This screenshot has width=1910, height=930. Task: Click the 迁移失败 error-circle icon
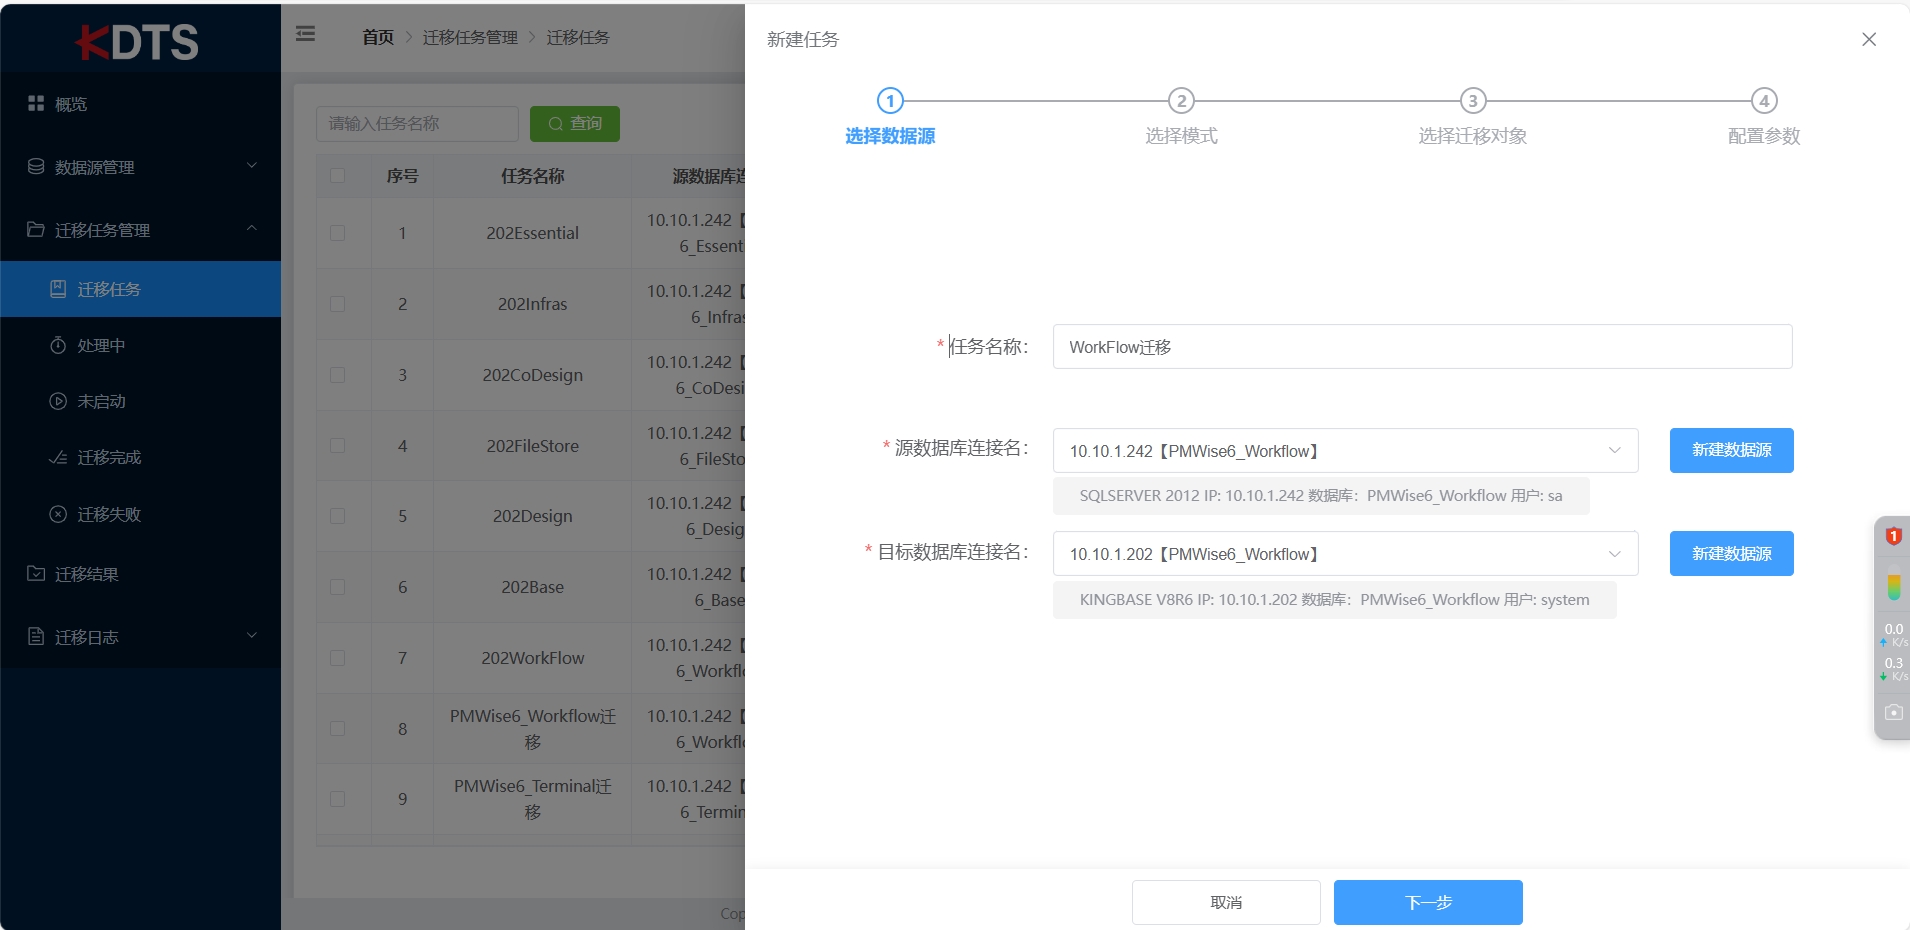point(58,514)
